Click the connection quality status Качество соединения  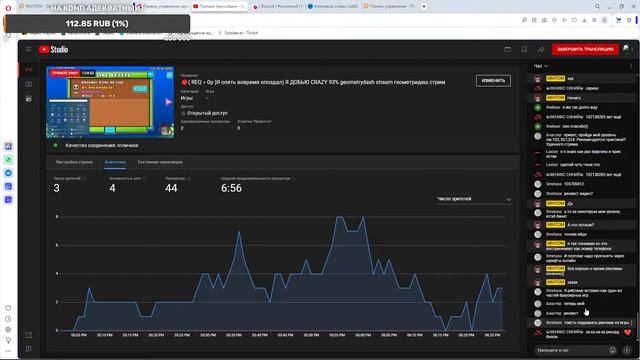(102, 145)
